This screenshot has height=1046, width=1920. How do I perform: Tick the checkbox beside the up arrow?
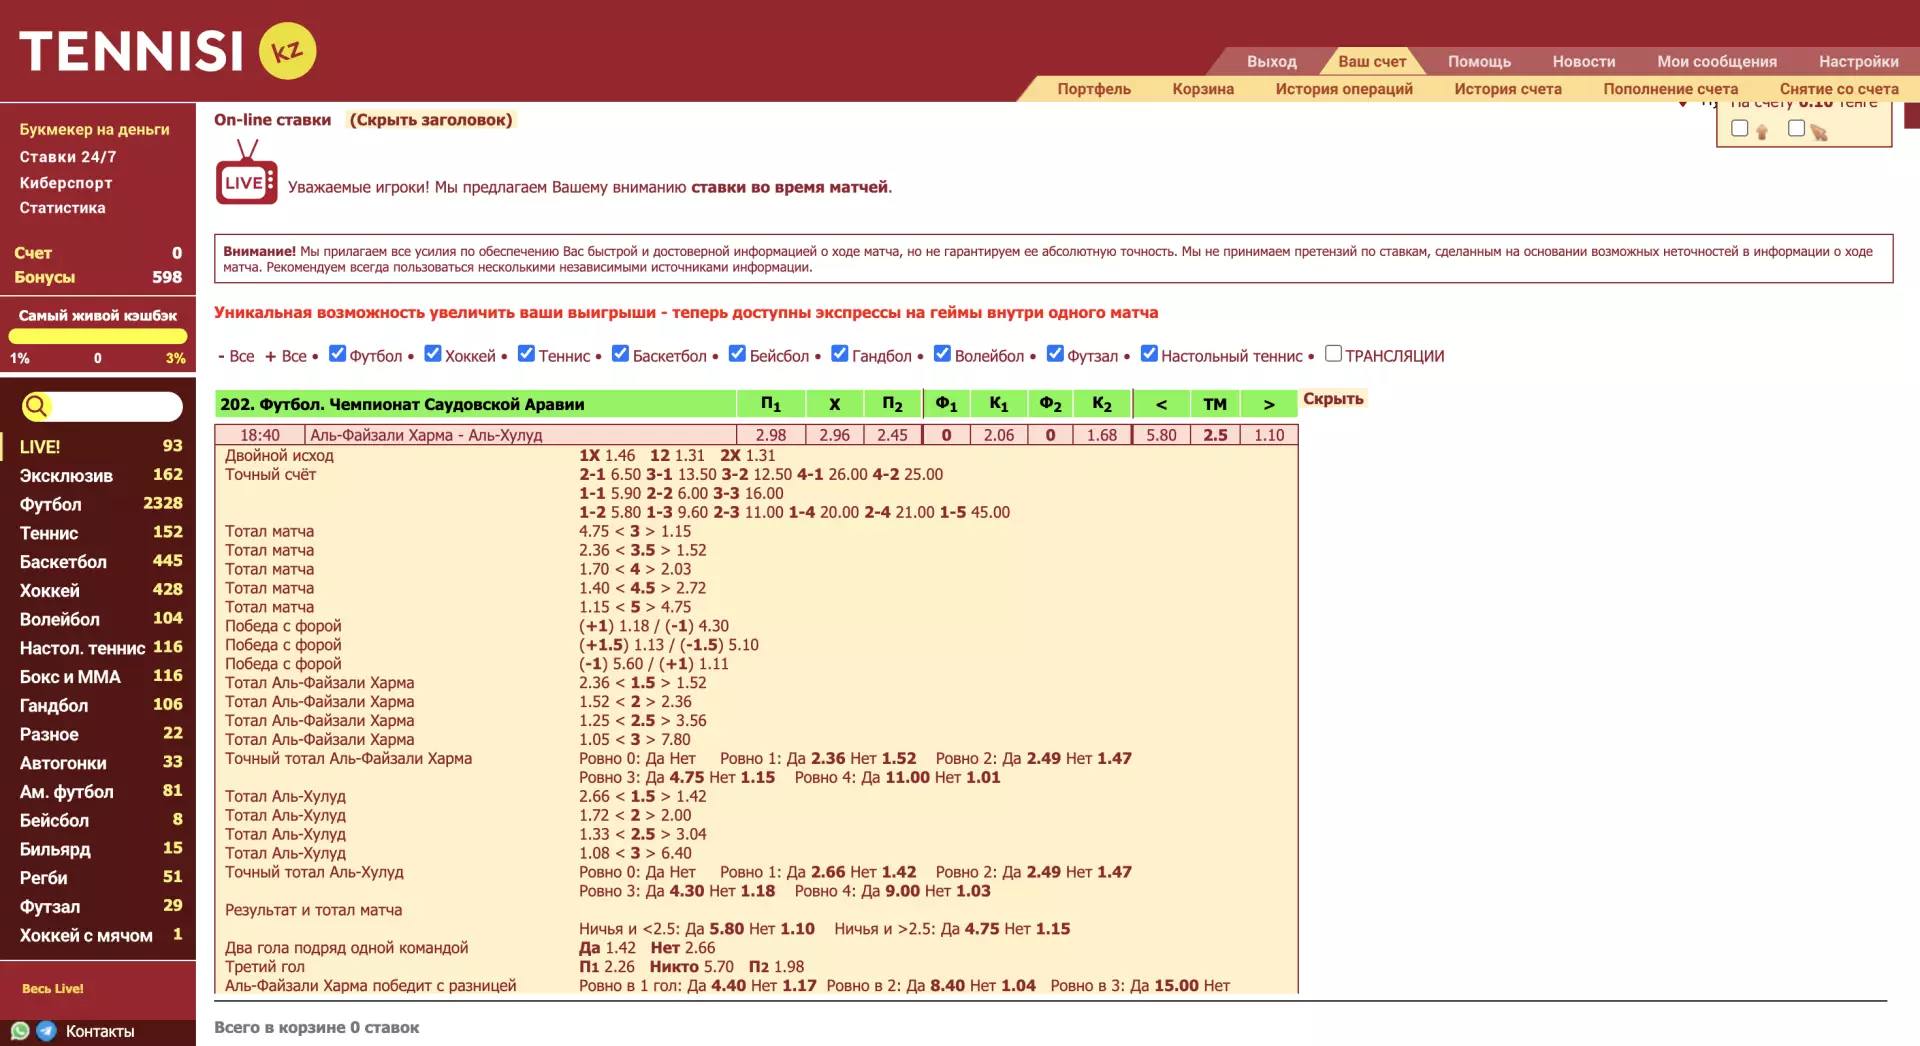tap(1740, 128)
